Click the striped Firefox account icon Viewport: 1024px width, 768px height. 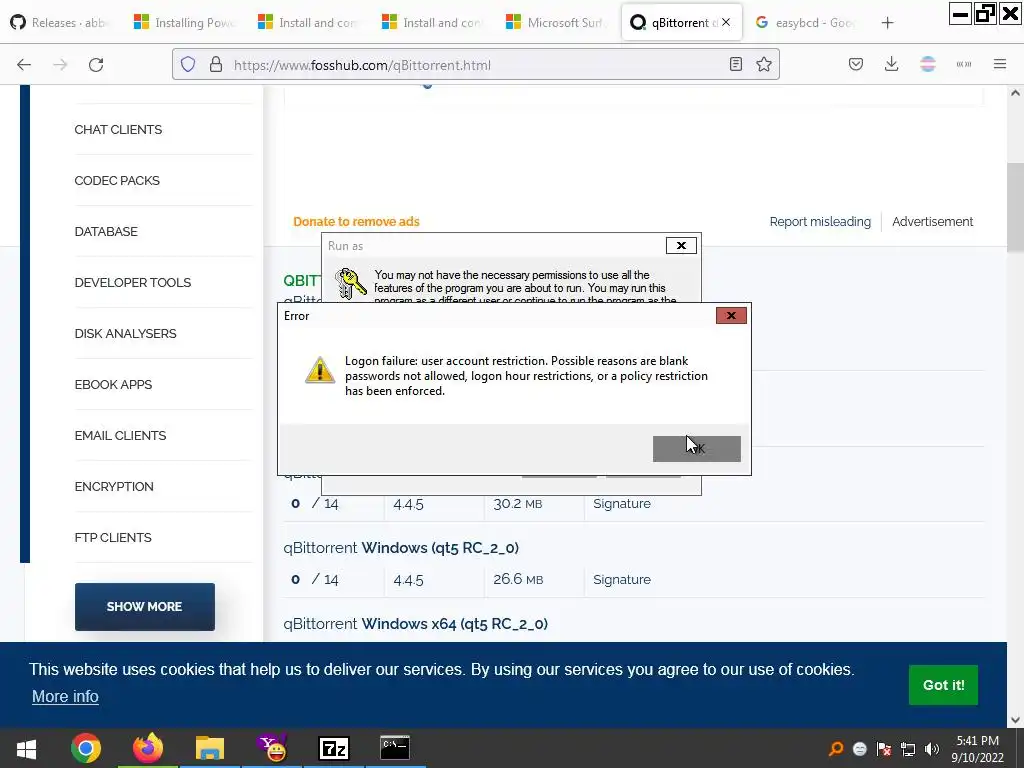927,64
